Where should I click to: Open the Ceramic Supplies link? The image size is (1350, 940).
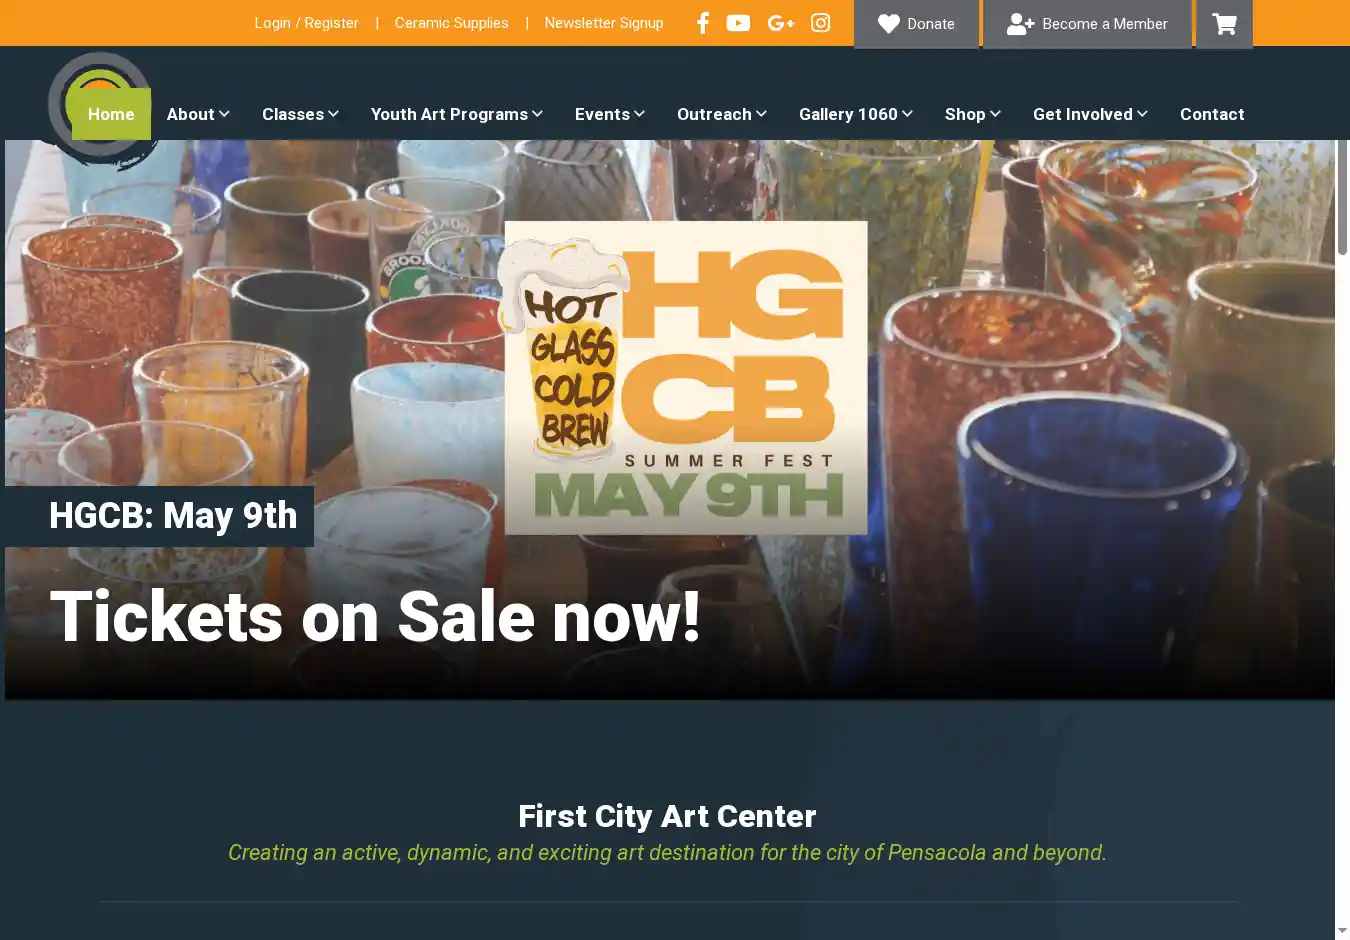click(x=451, y=23)
